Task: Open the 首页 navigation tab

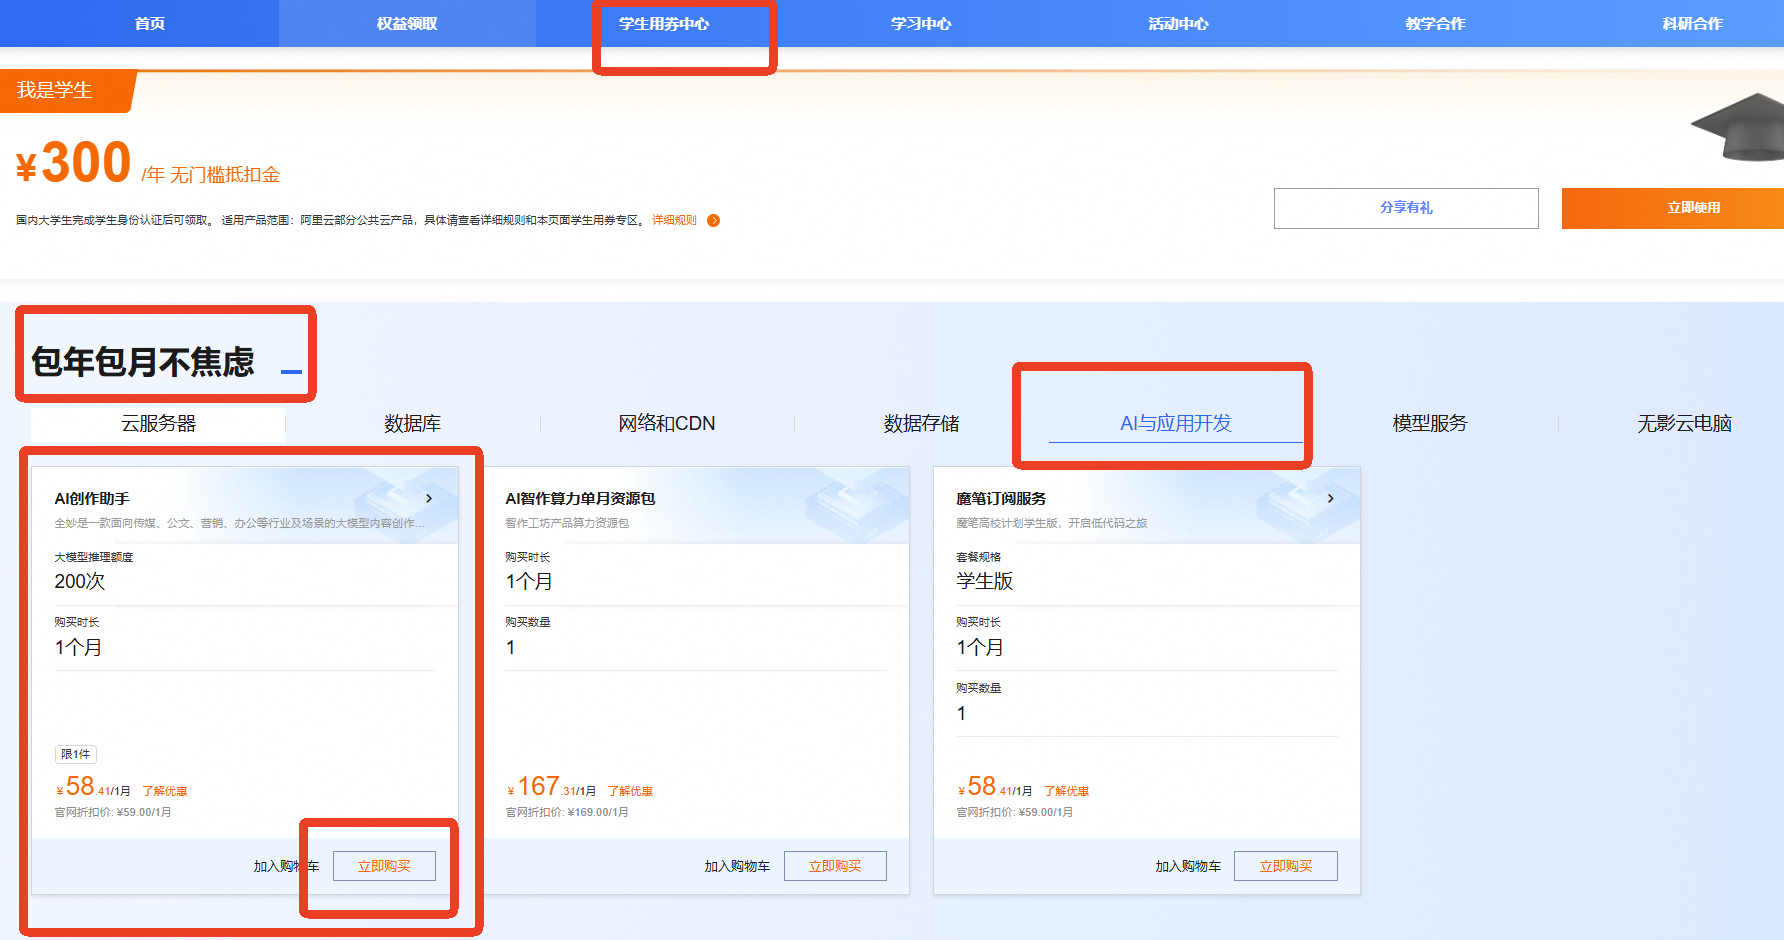Action: click(150, 23)
